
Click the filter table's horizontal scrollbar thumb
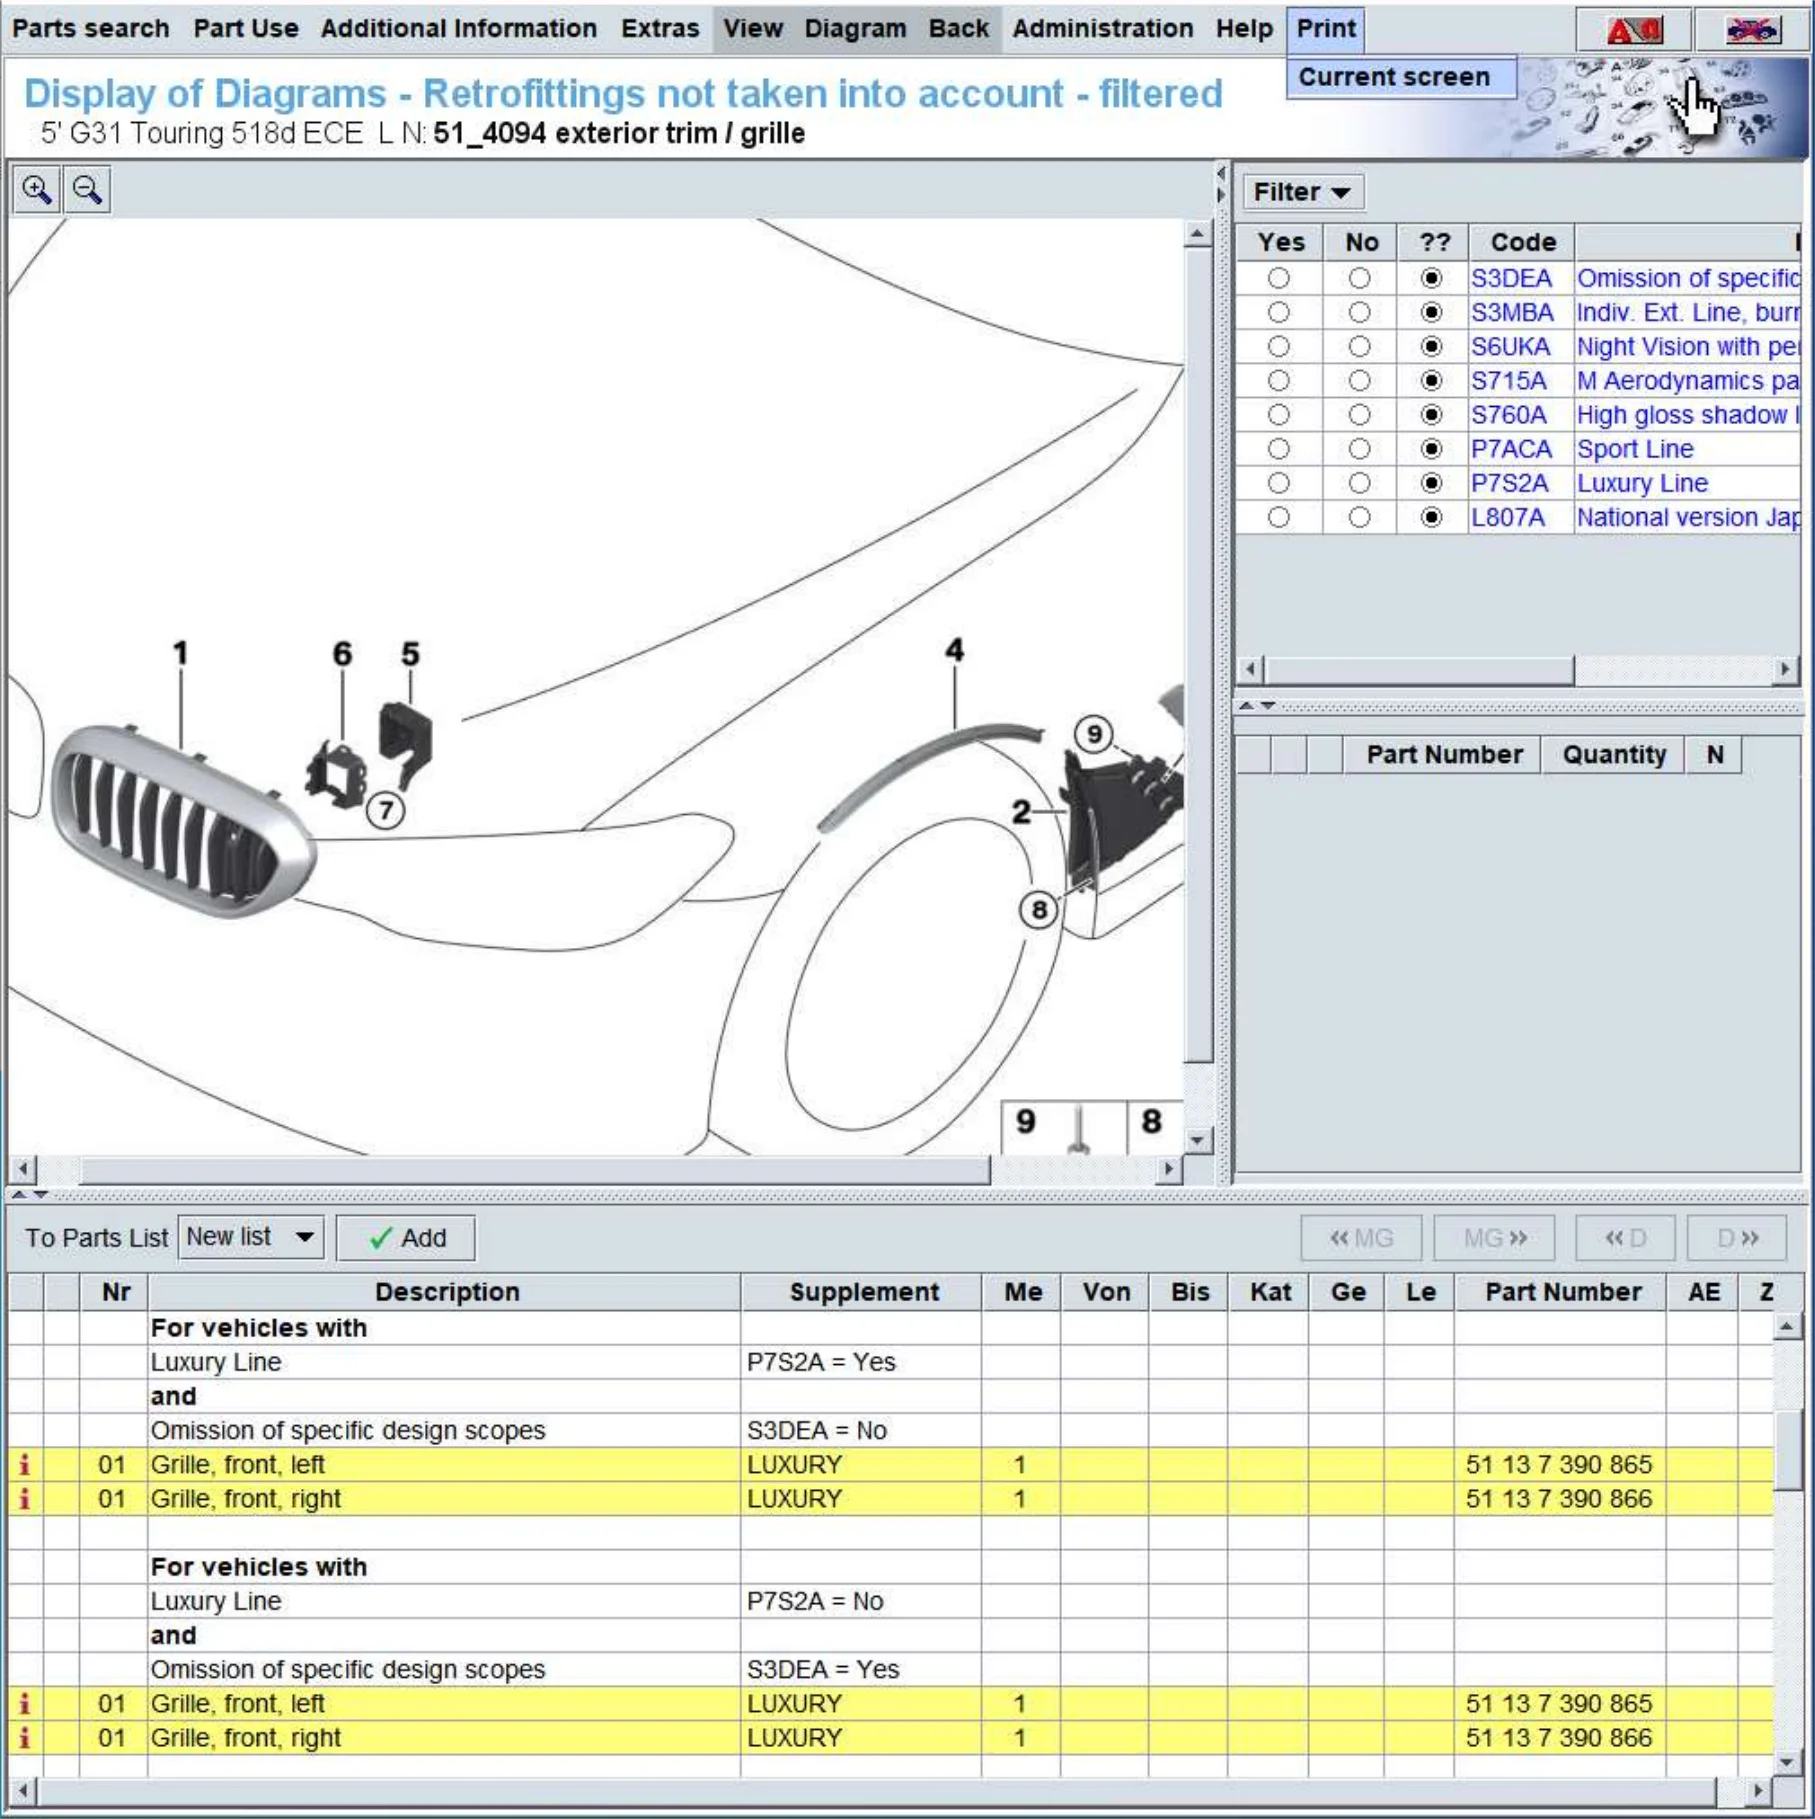tap(1419, 669)
